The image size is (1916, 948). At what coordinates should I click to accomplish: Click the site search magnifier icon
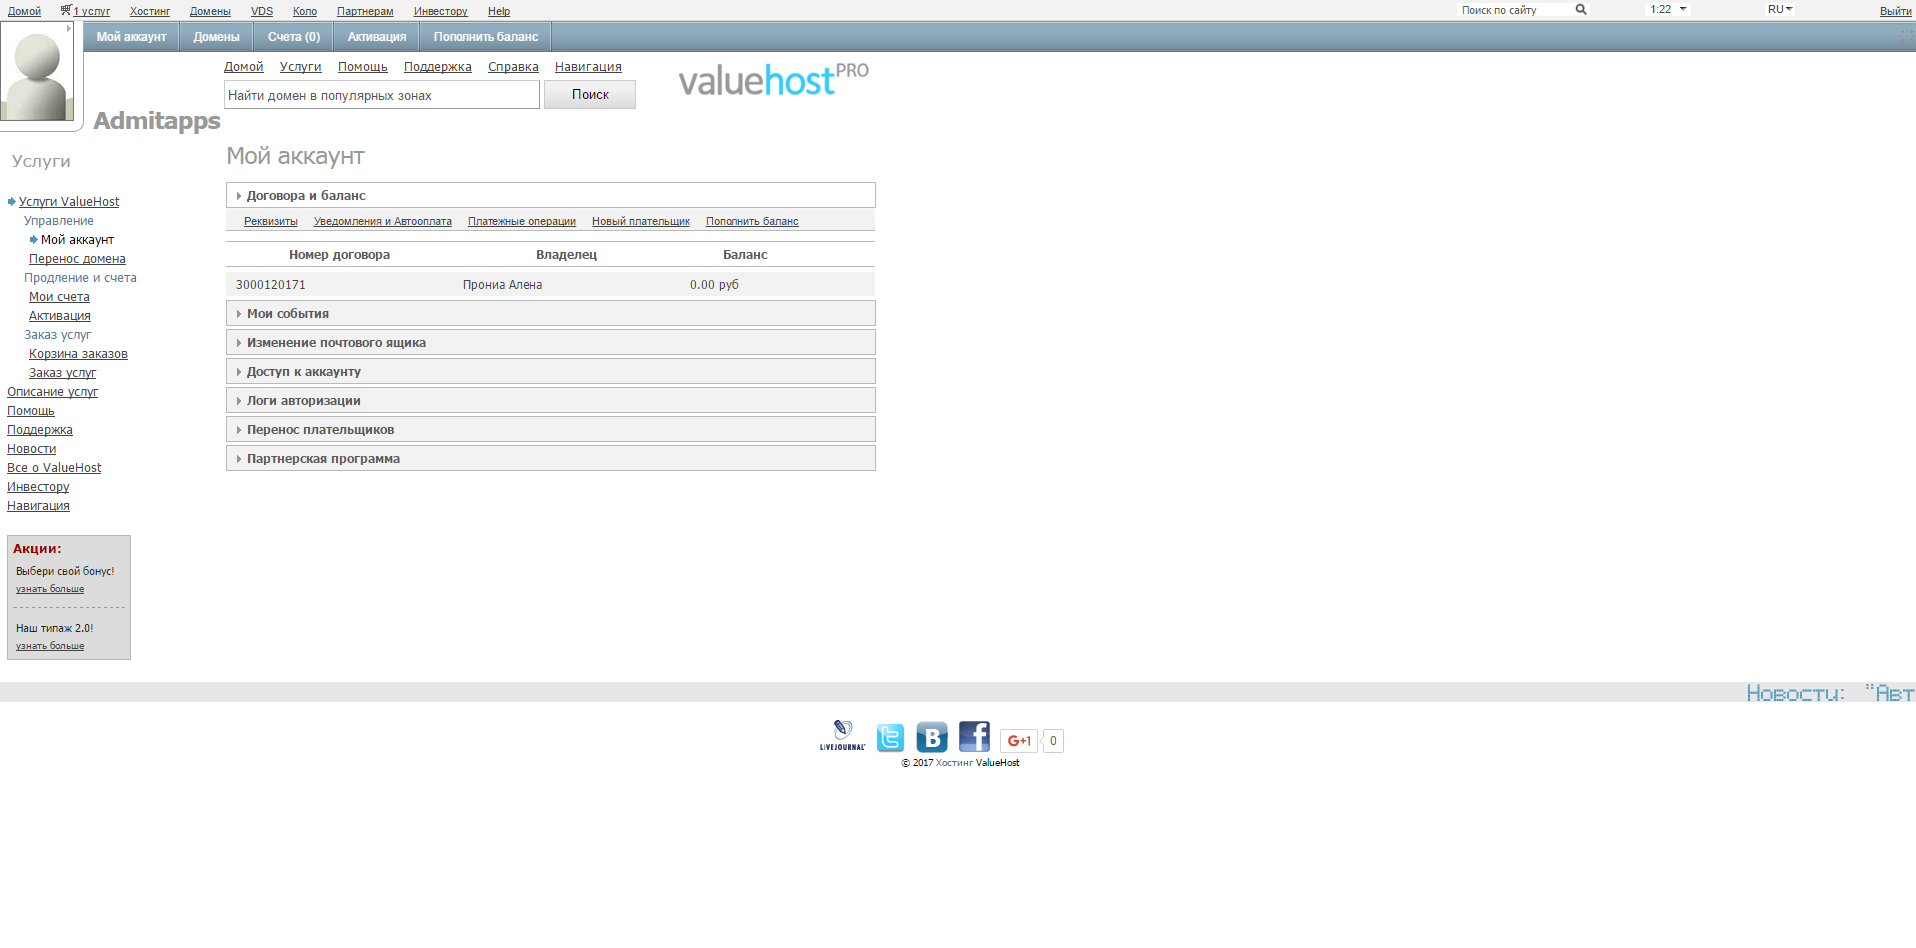point(1580,9)
